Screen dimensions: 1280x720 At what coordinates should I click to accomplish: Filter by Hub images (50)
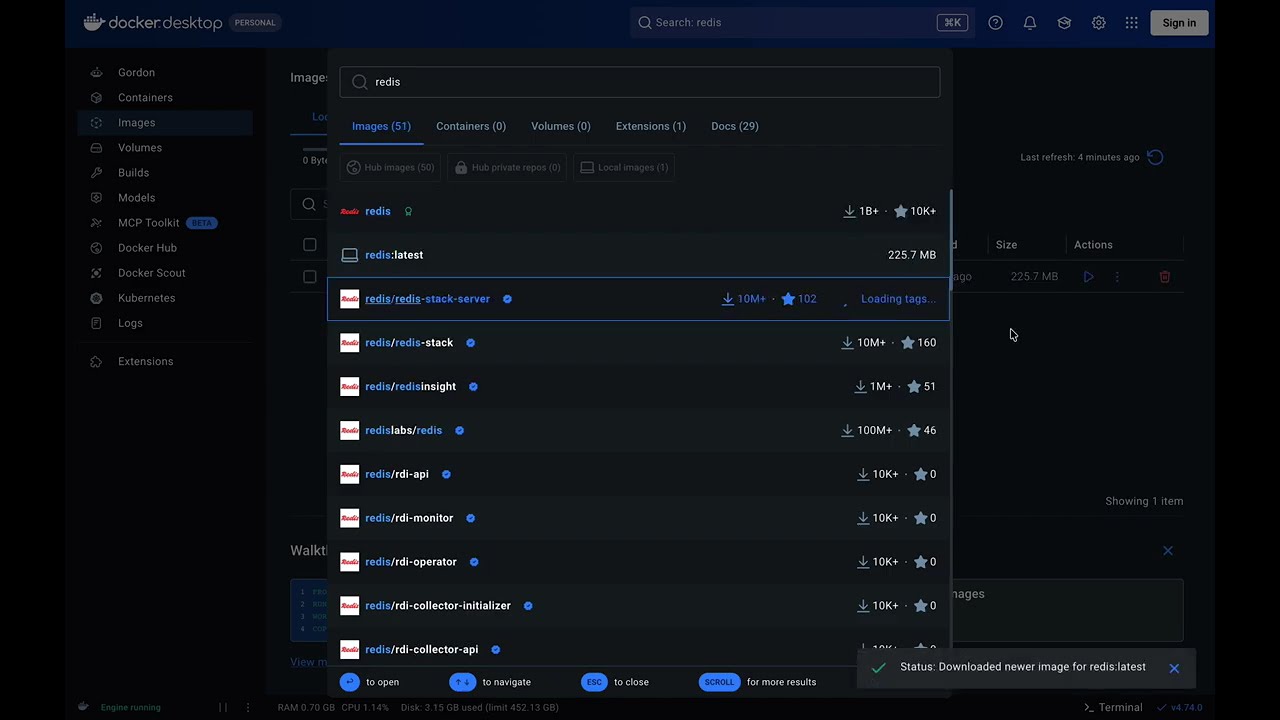click(390, 167)
